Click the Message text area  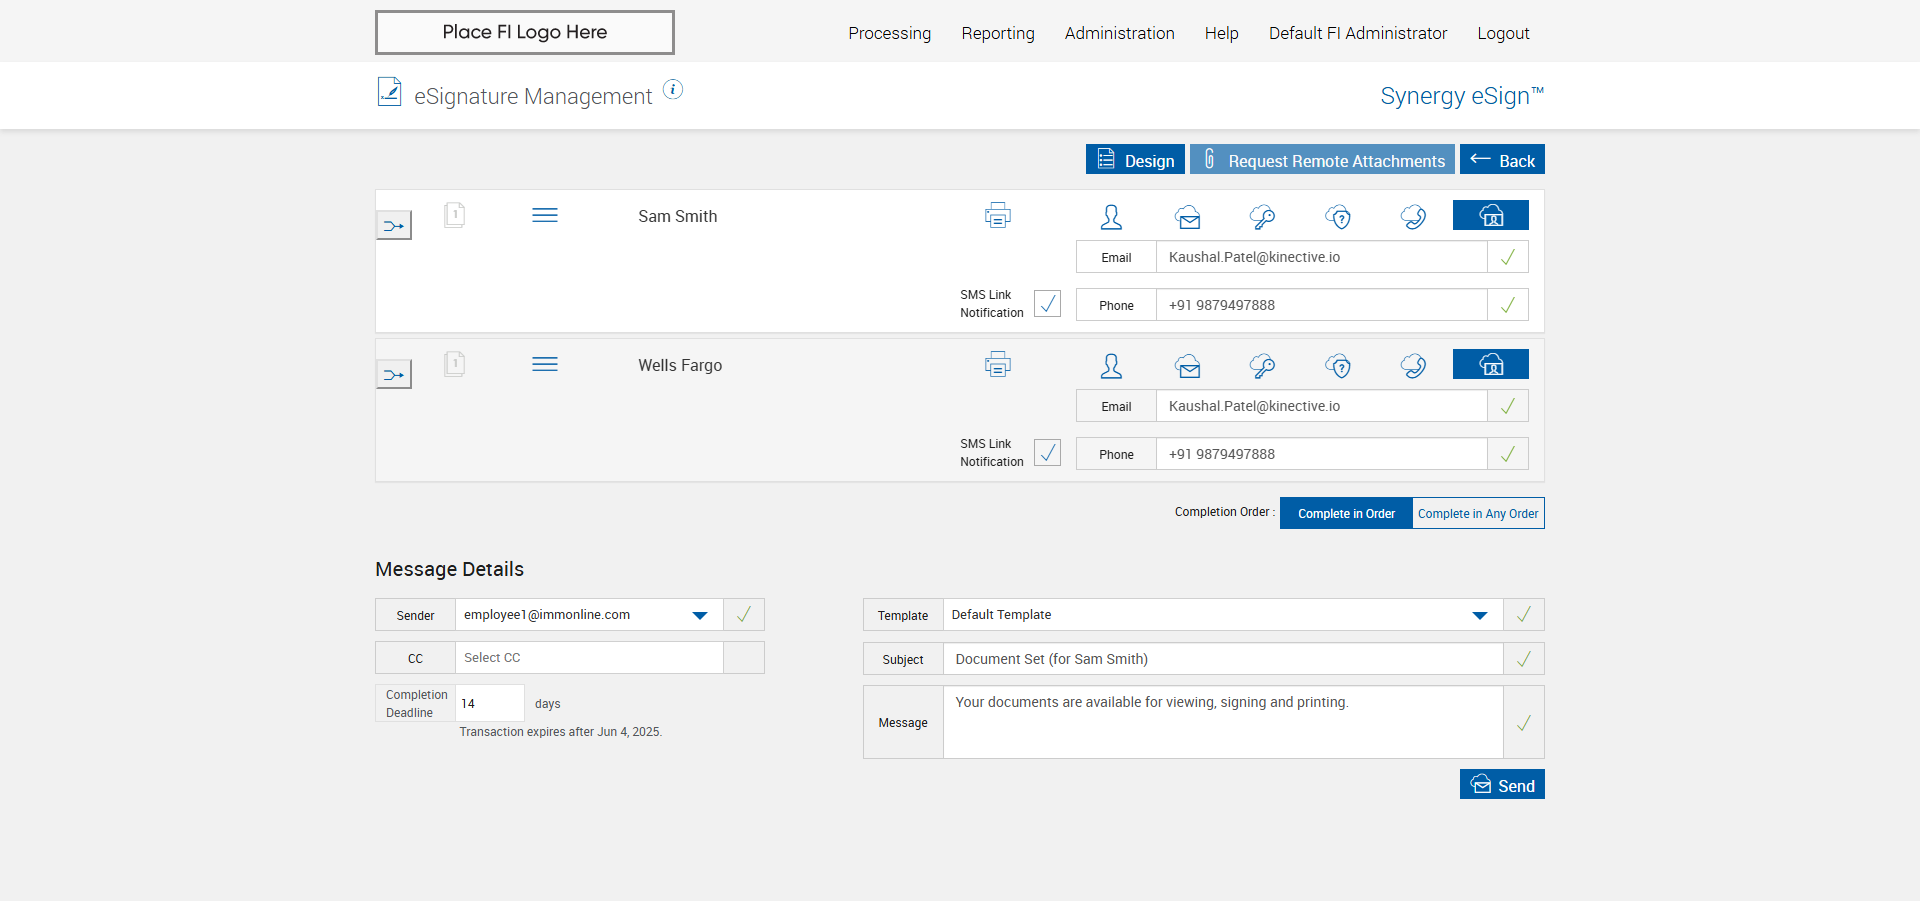point(1223,722)
